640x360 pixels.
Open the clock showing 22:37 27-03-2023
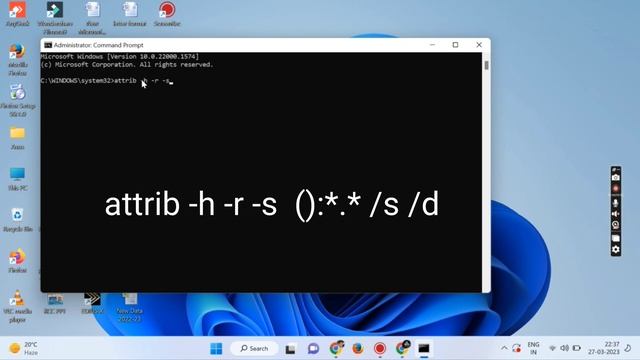[604, 348]
